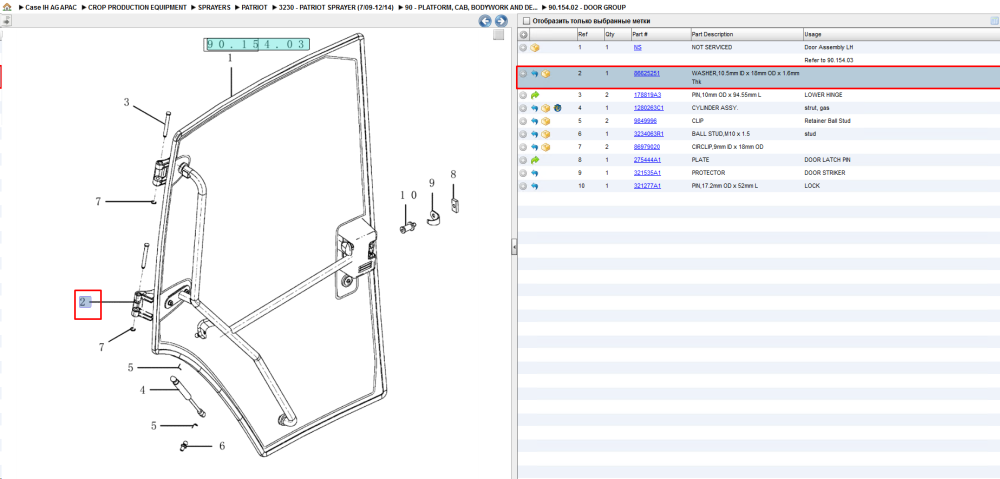
Task: Click the dark round icon in CYLINDER ASSY. row
Action: coord(557,108)
